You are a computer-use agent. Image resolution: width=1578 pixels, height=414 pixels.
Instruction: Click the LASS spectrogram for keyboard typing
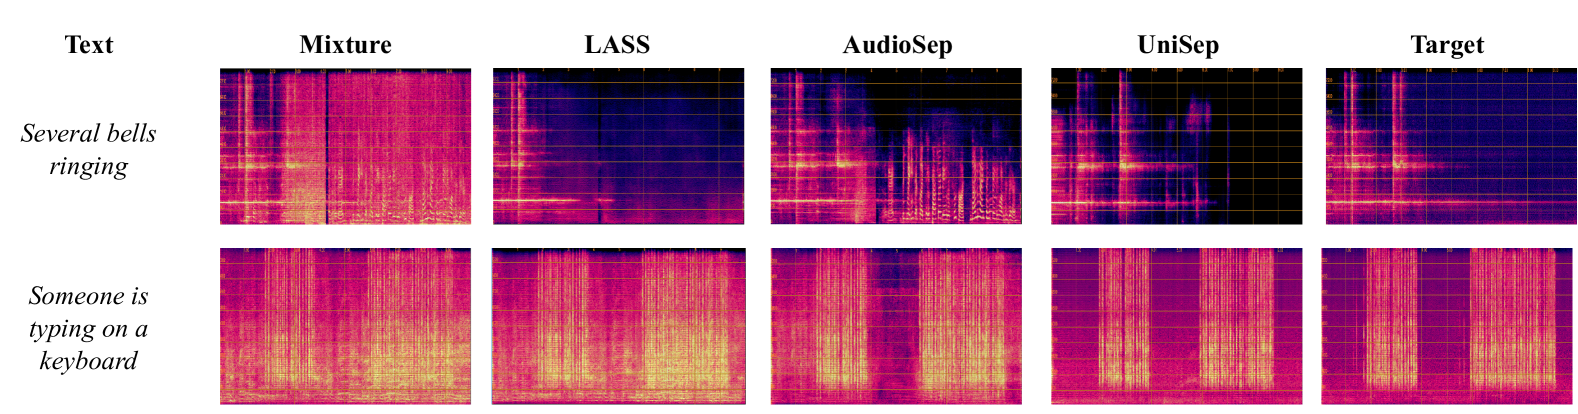coord(618,326)
